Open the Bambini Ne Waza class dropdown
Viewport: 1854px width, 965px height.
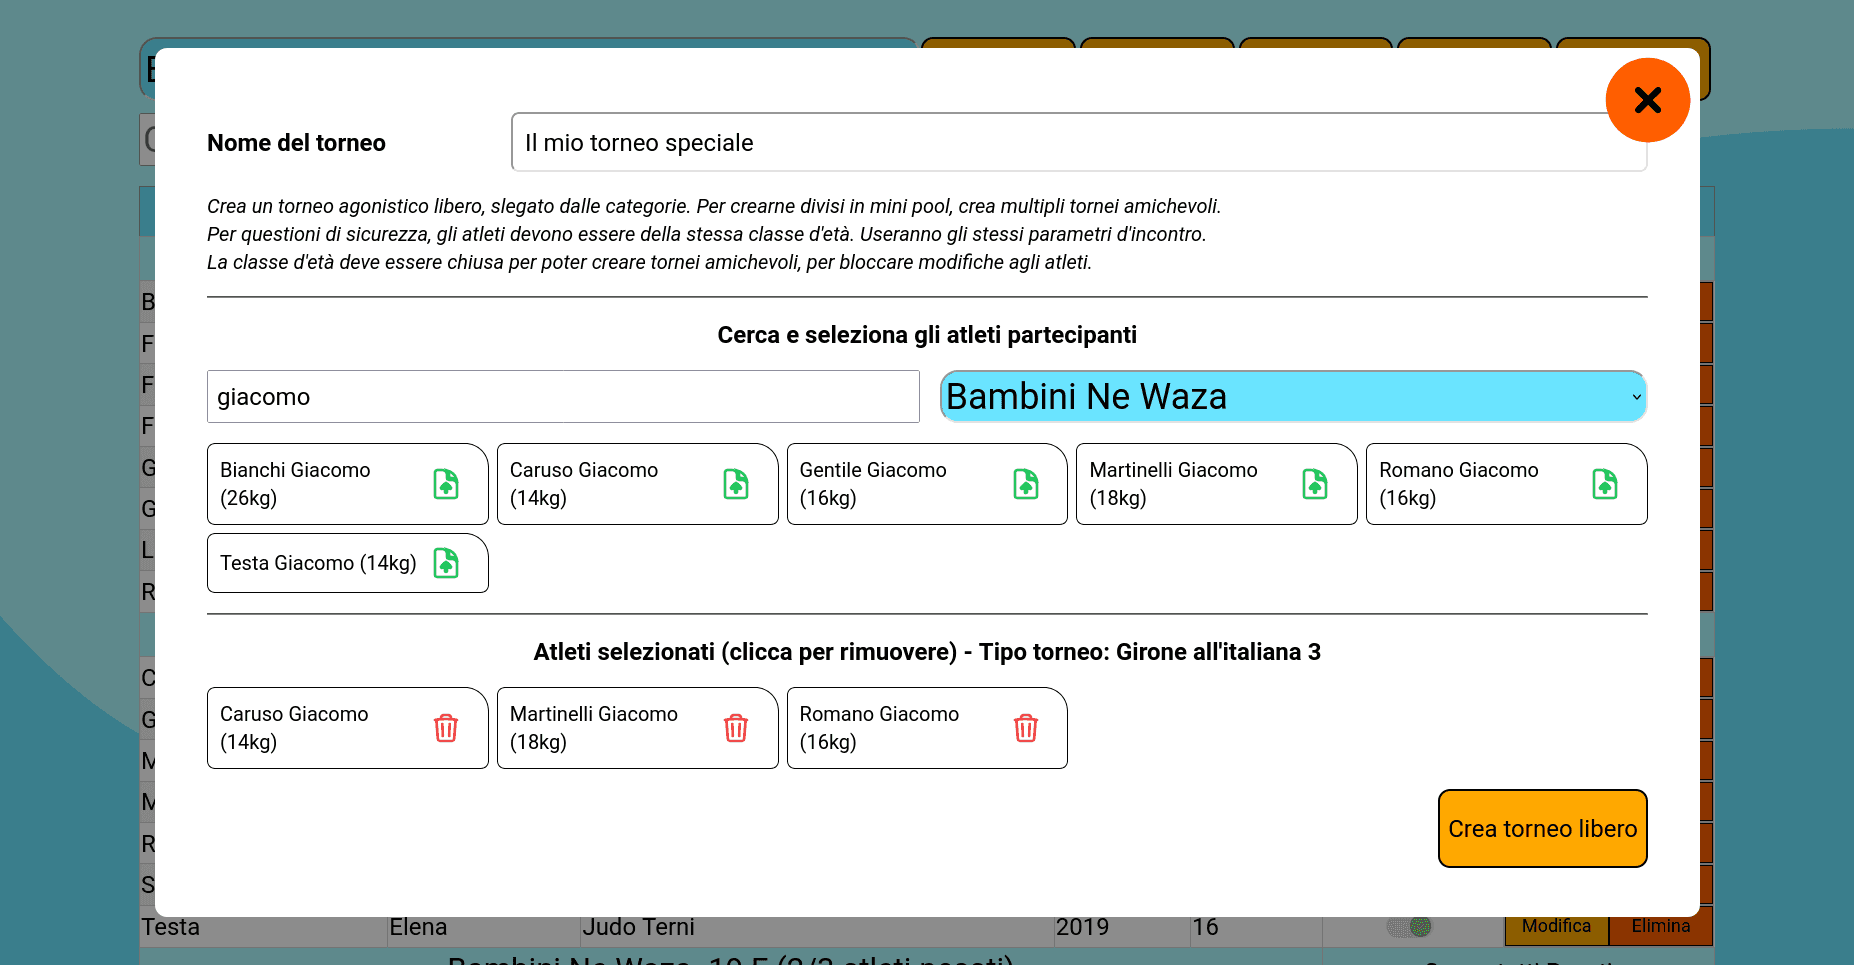click(x=1292, y=397)
